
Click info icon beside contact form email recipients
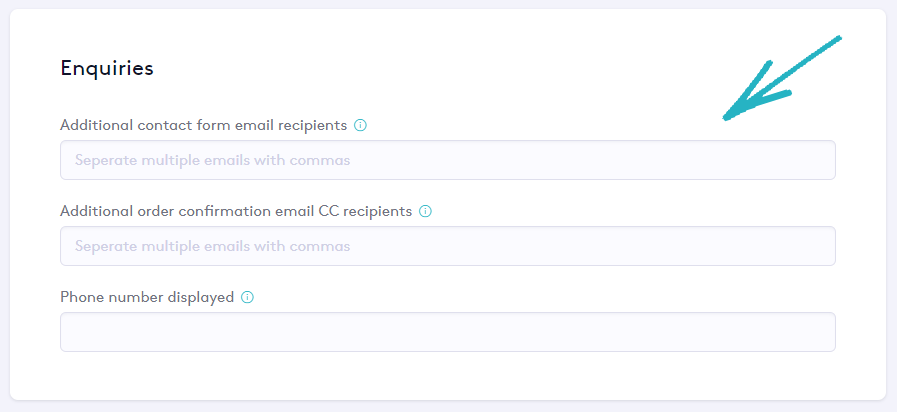(361, 126)
